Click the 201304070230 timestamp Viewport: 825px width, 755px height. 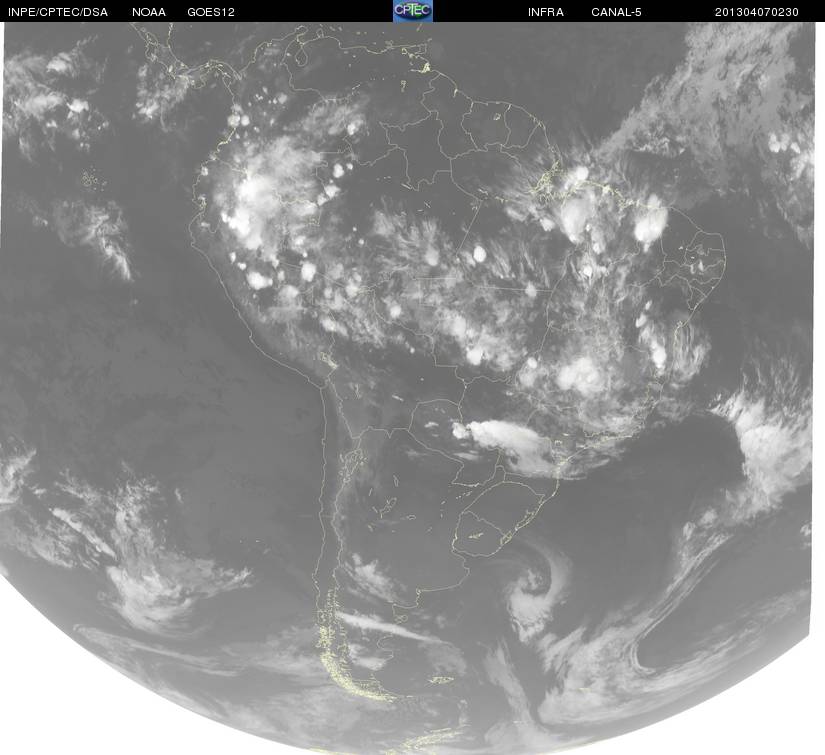[757, 12]
